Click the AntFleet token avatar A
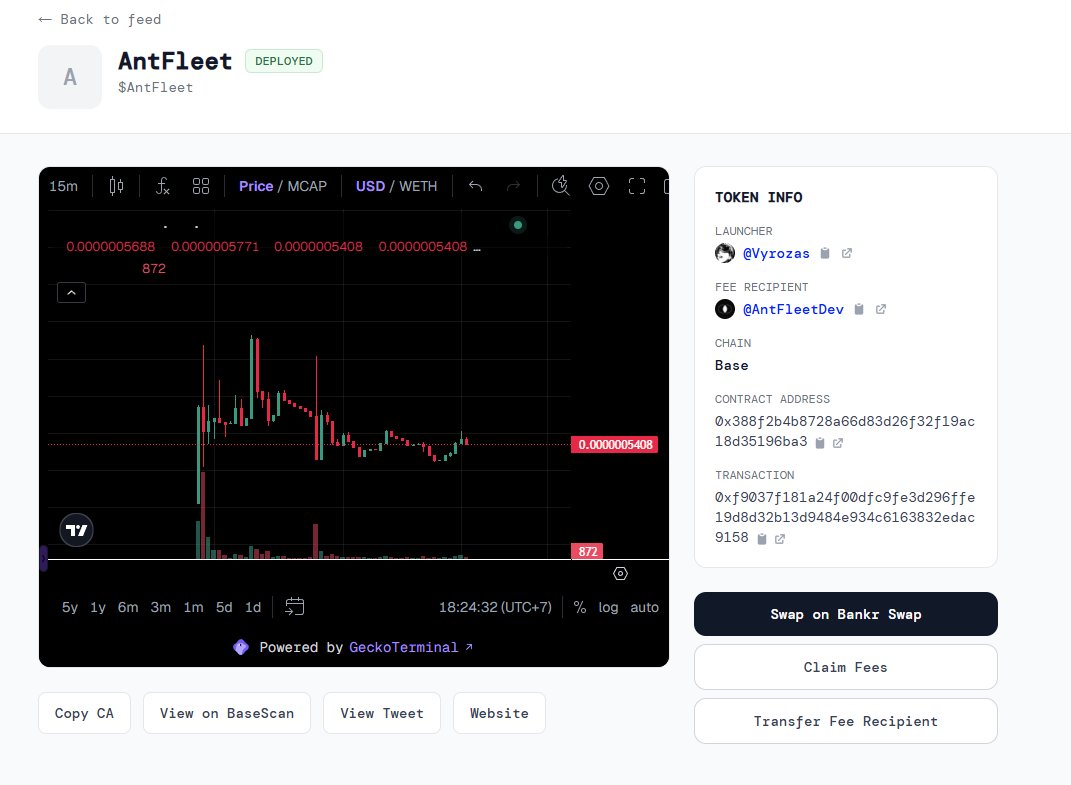Viewport: 1071px width, 785px height. pyautogui.click(x=70, y=77)
